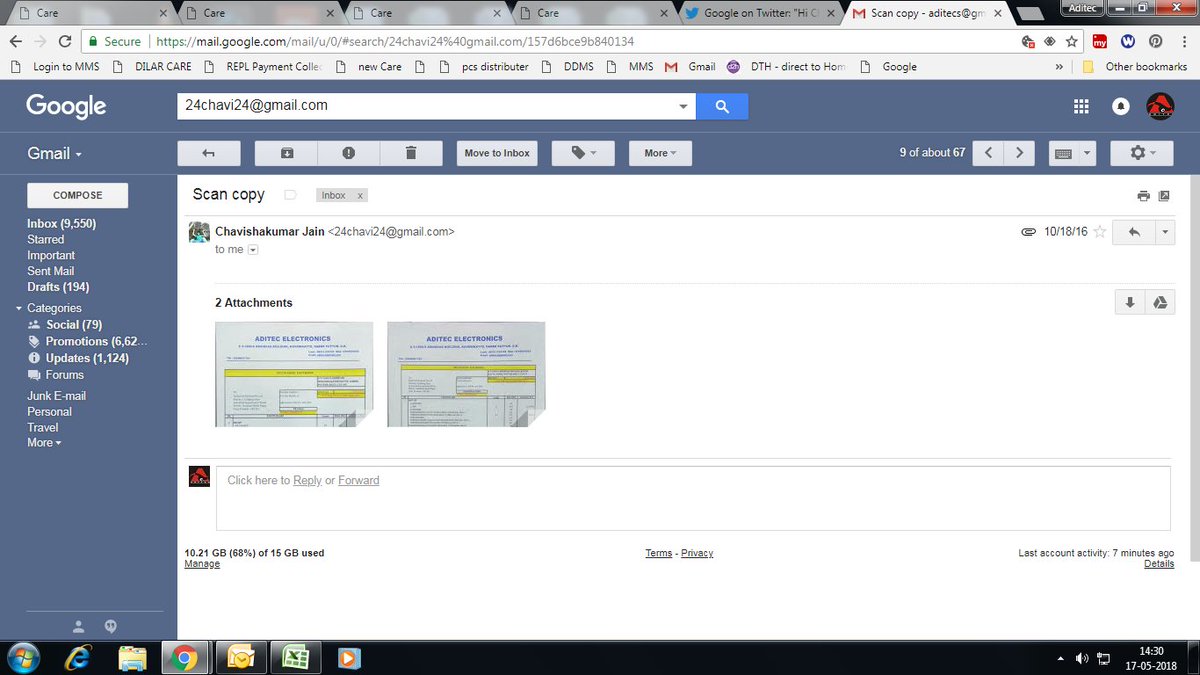Show details arrow beside 'to me'

pyautogui.click(x=253, y=250)
